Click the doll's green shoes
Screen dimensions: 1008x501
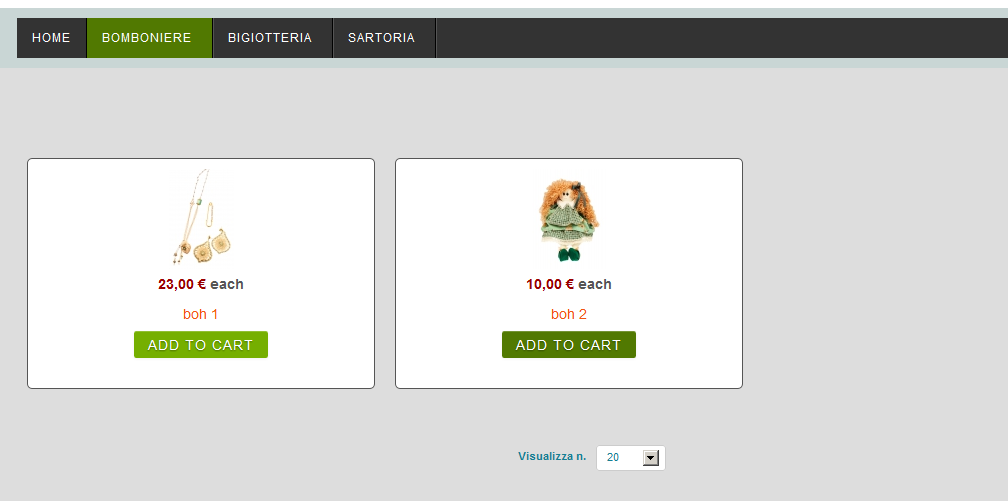pyautogui.click(x=568, y=255)
